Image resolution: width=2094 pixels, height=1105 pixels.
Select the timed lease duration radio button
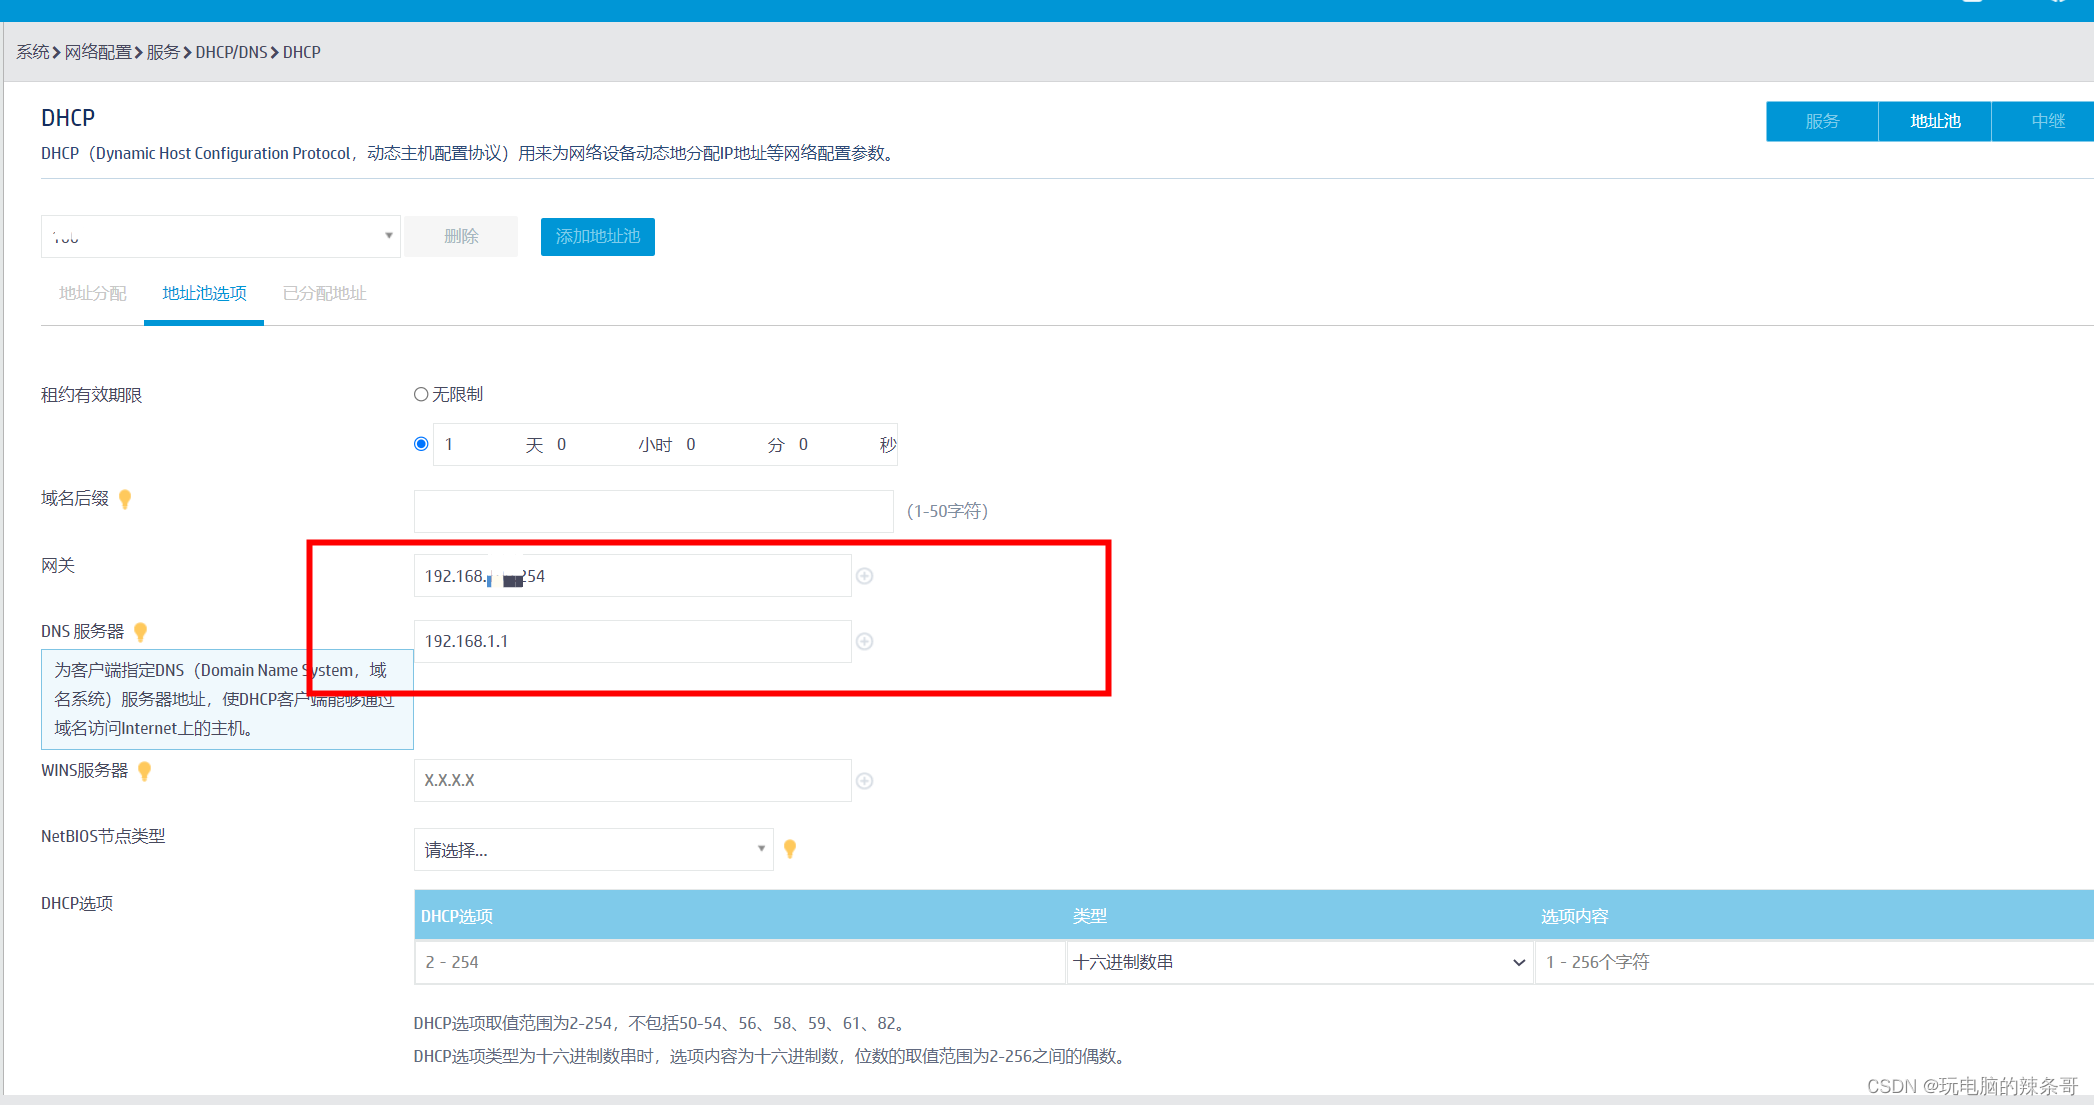[x=421, y=444]
